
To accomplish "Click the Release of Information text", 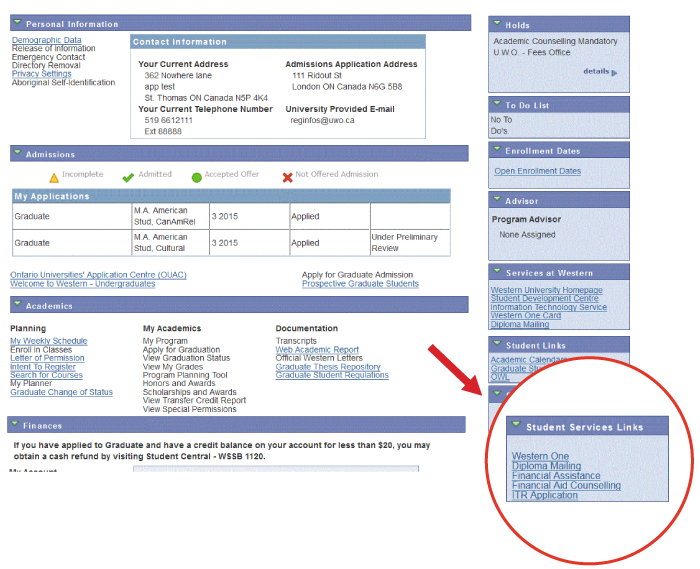I will (53, 48).
